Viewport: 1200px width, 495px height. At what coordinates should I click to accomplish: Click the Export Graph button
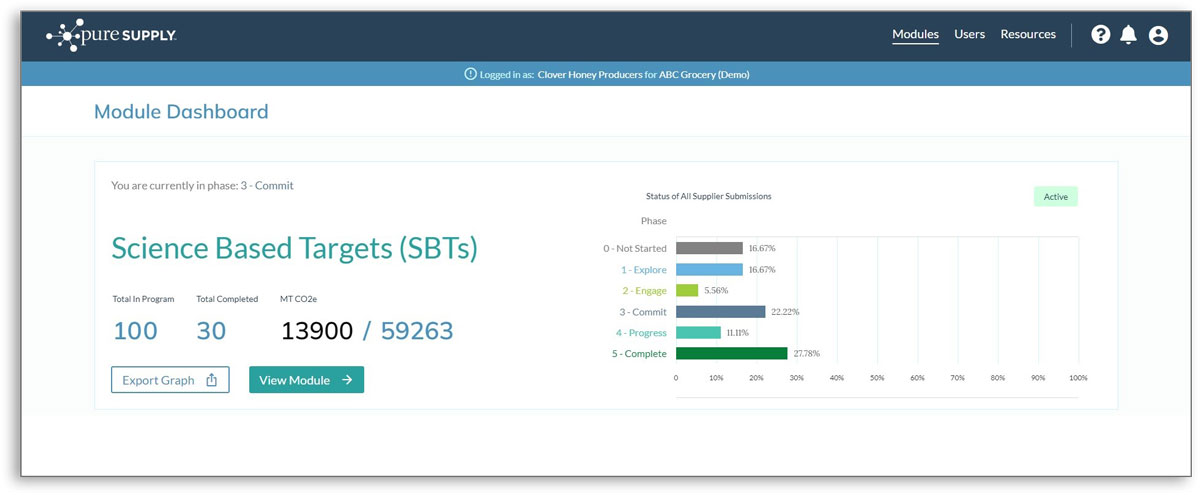pos(170,380)
